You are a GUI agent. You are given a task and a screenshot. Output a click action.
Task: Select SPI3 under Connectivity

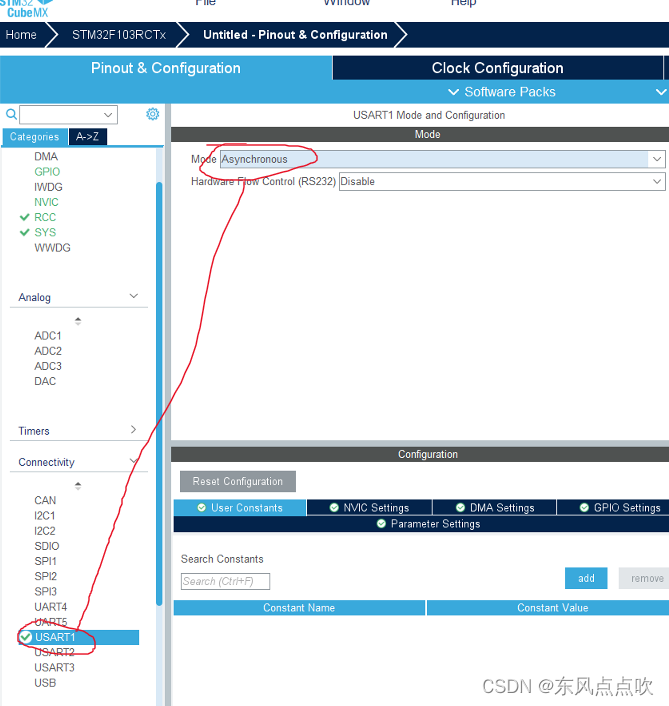tap(45, 592)
